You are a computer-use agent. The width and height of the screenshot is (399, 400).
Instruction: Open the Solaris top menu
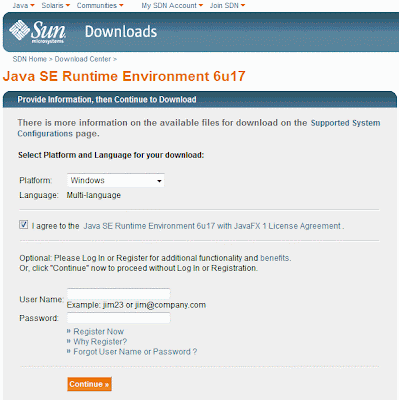[x=56, y=5]
